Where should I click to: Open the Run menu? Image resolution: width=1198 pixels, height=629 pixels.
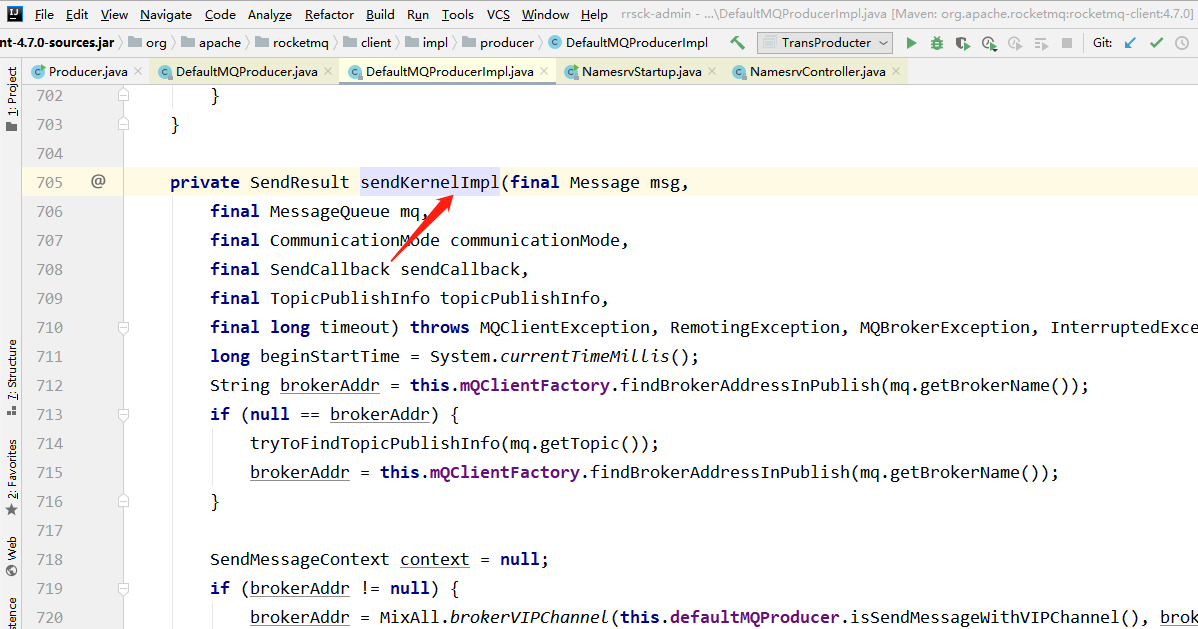point(417,15)
